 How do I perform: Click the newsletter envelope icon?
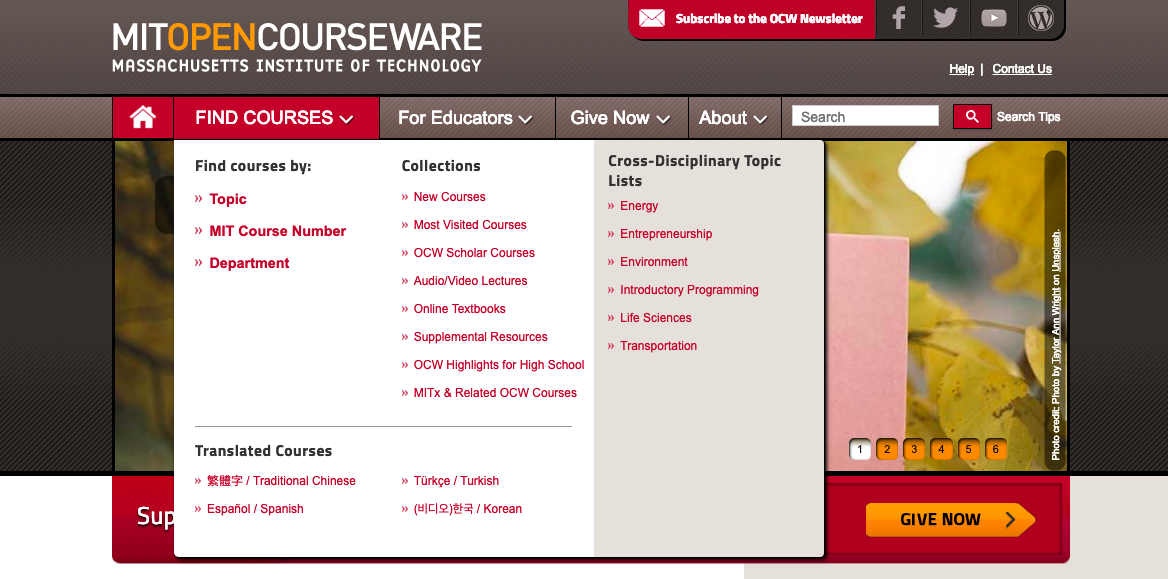point(652,19)
